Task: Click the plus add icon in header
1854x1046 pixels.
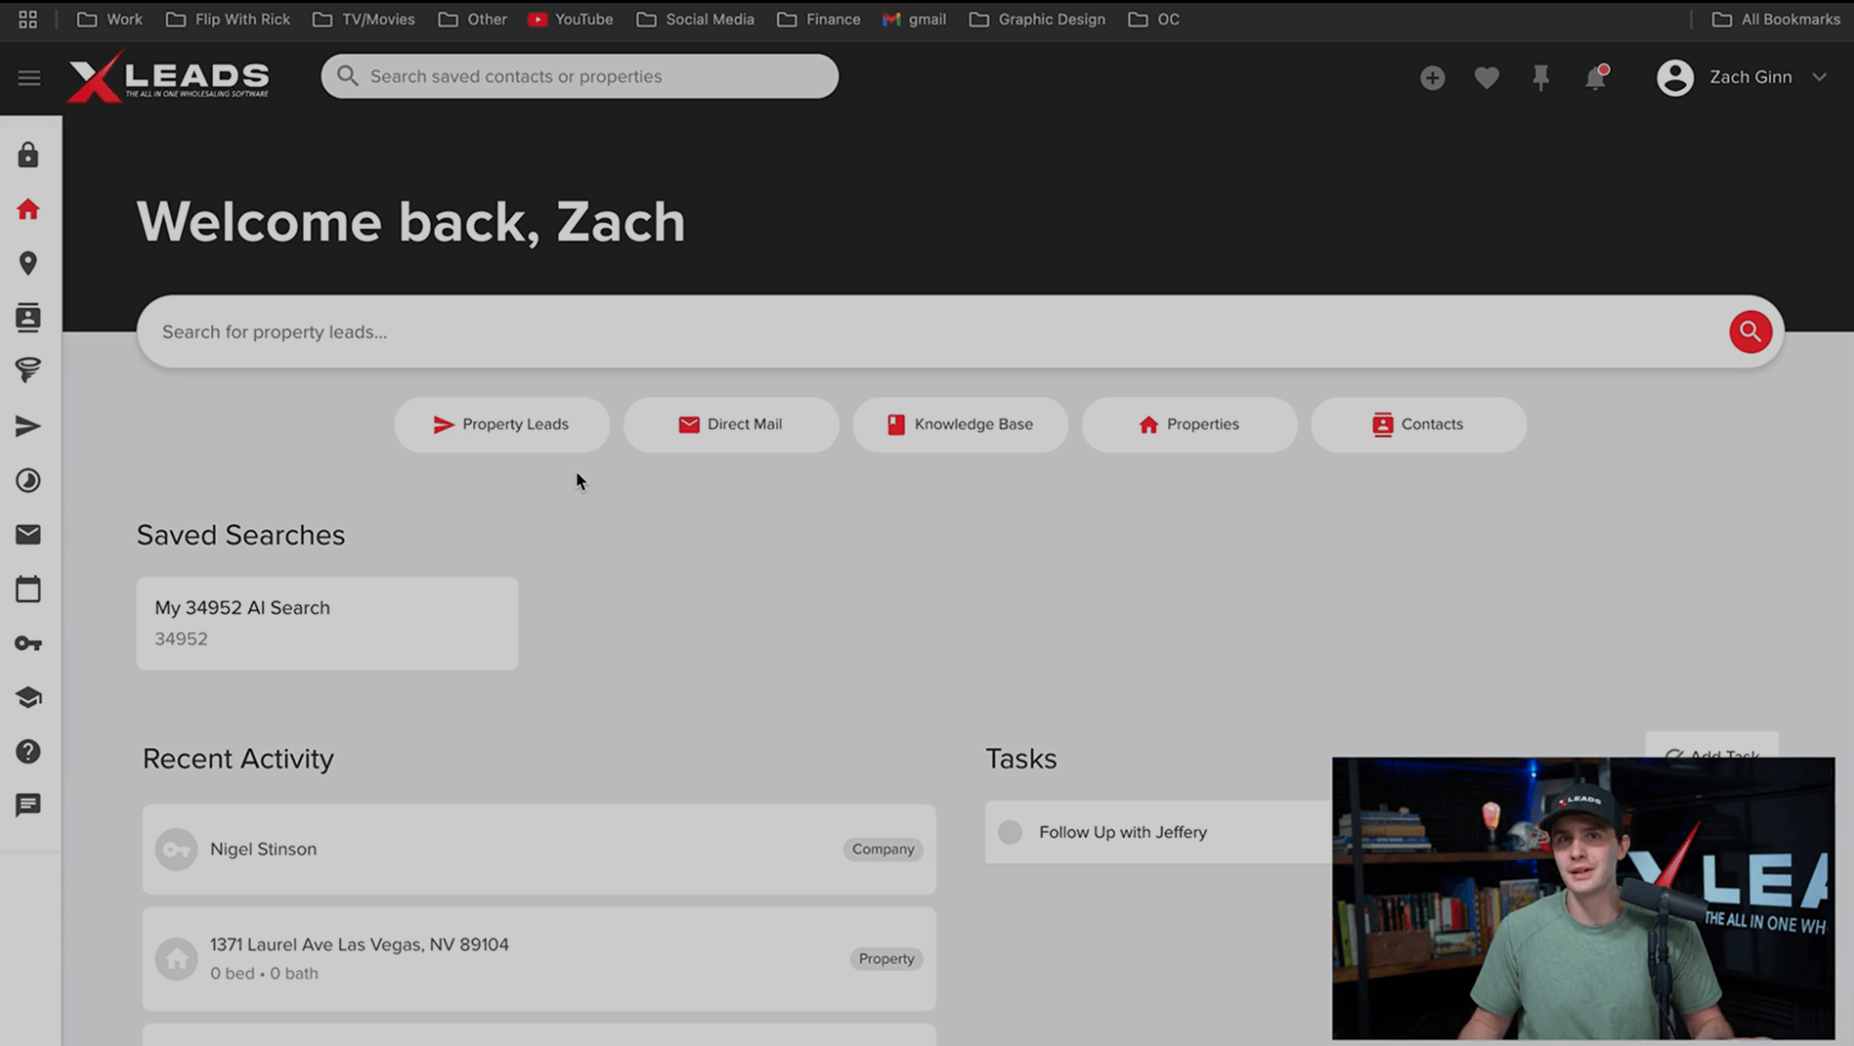Action: tap(1432, 77)
